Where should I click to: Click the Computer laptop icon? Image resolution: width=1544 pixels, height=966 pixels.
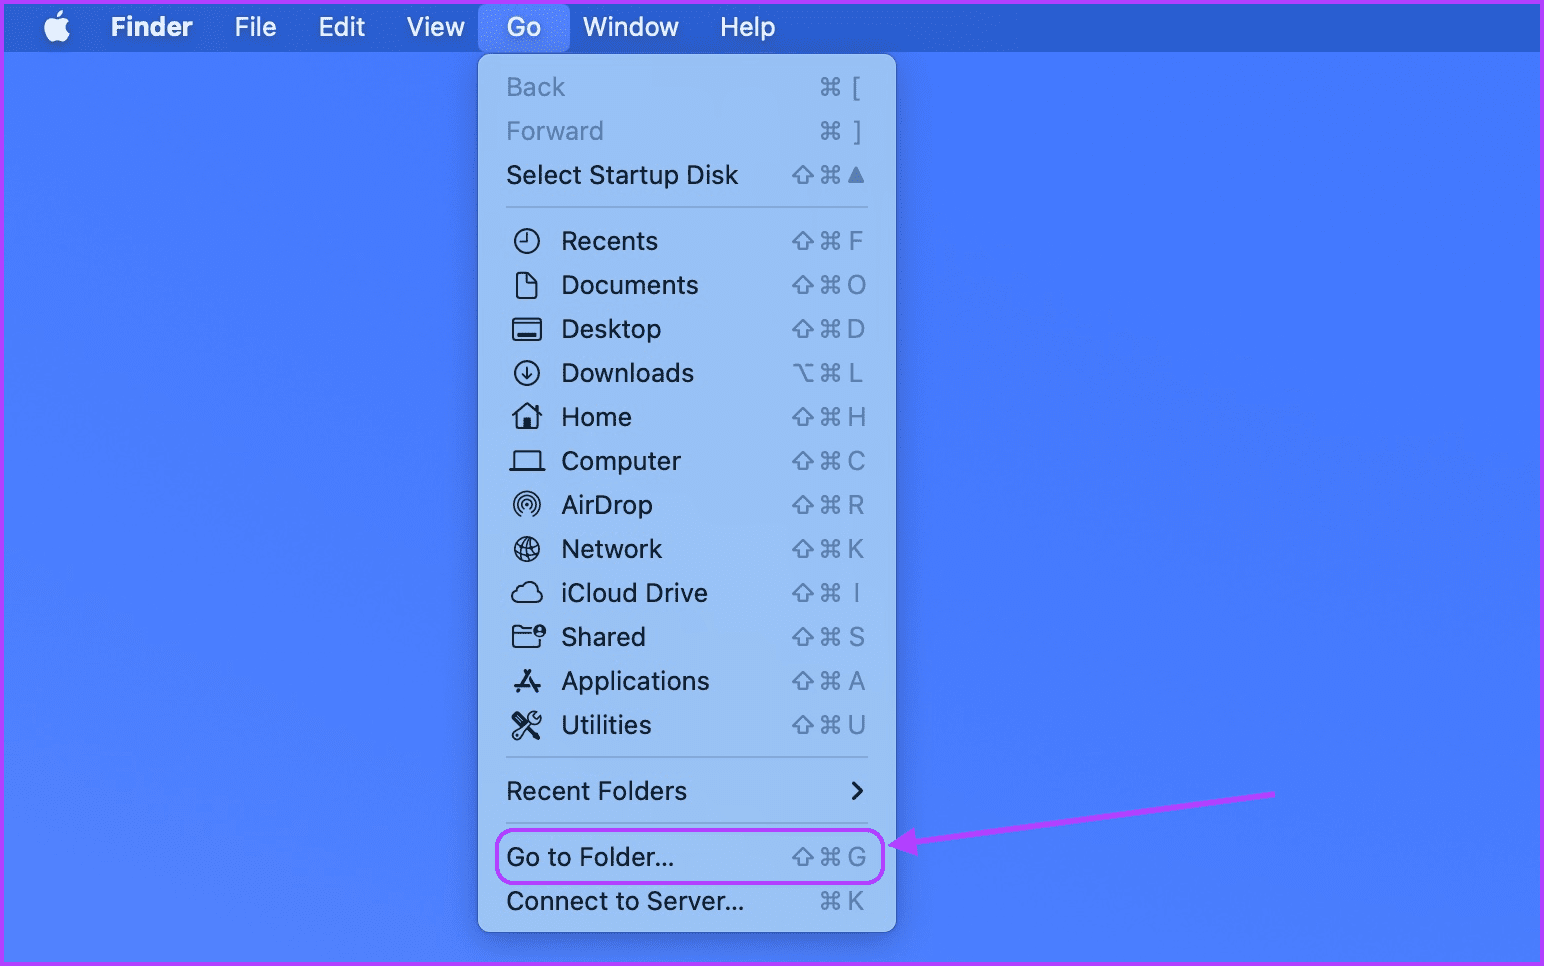pos(527,461)
